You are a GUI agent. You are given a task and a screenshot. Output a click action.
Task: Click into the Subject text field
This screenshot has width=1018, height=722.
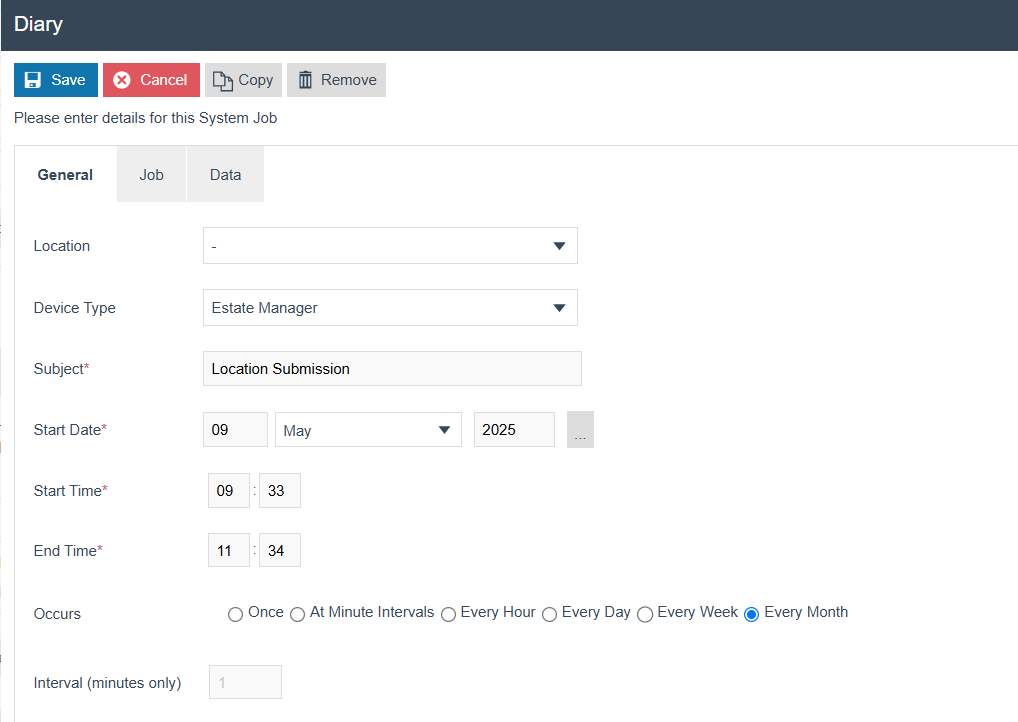392,369
